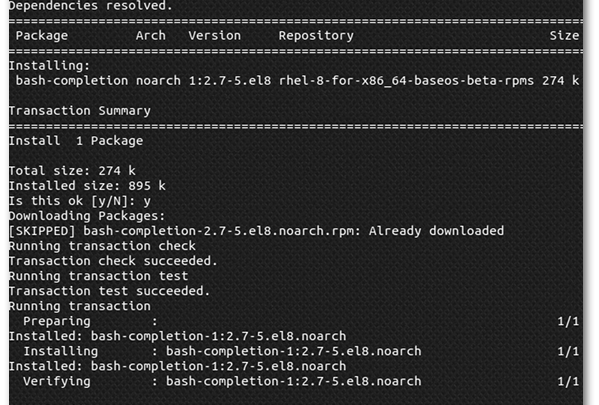Click the [SKIPPED] already downloaded line
599x405 pixels.
tap(256, 231)
